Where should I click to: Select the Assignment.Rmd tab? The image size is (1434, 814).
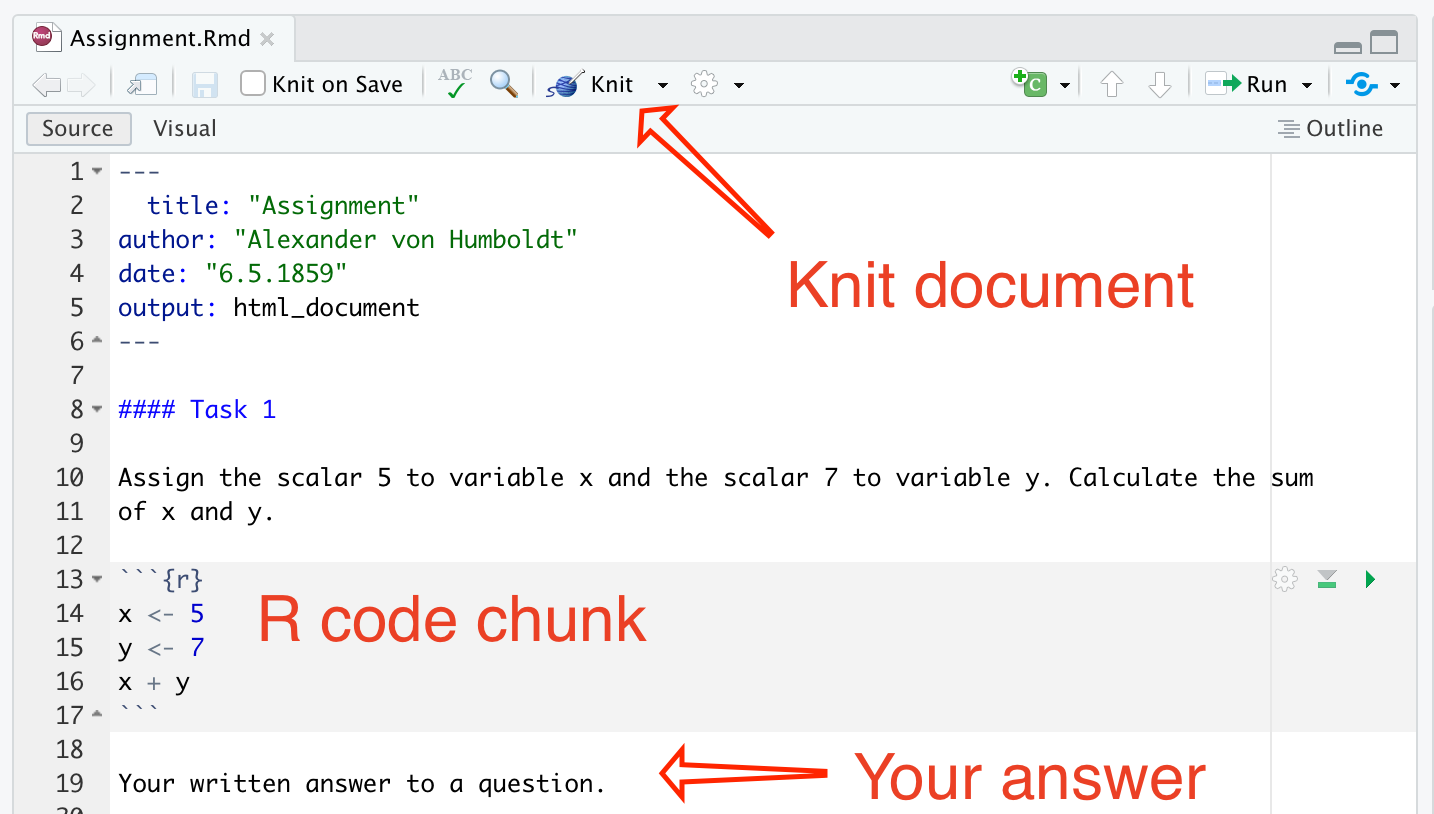158,39
